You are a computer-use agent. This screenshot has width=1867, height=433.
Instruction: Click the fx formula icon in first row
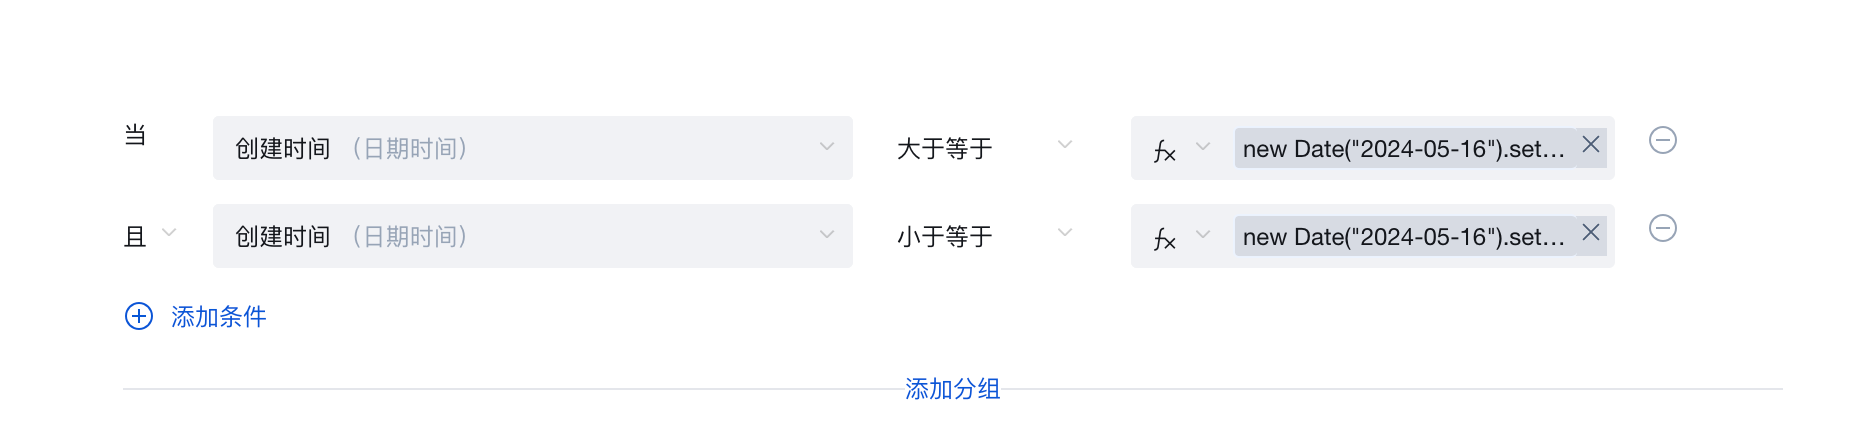pyautogui.click(x=1164, y=150)
